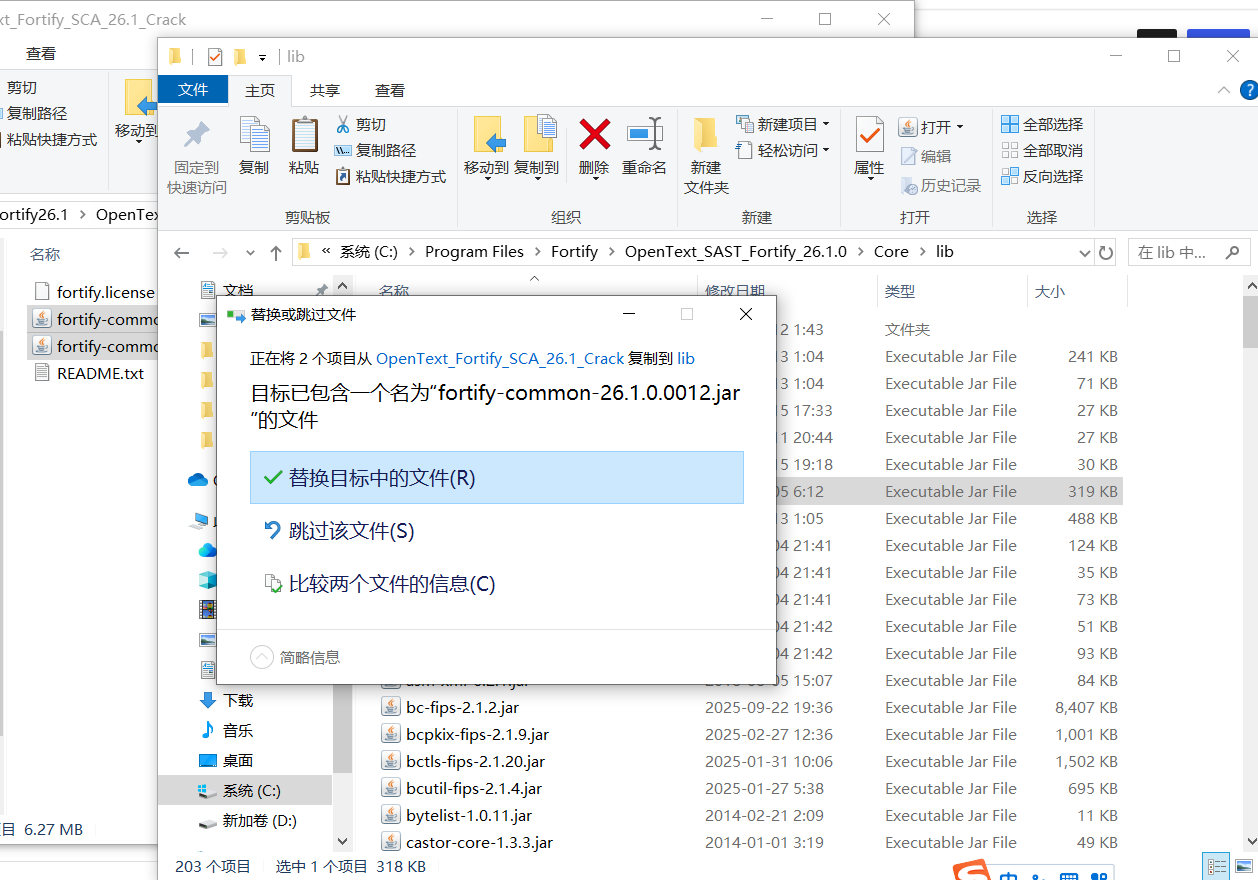Click the red Delete (删除) icon
Image resolution: width=1258 pixels, height=880 pixels.
click(594, 133)
